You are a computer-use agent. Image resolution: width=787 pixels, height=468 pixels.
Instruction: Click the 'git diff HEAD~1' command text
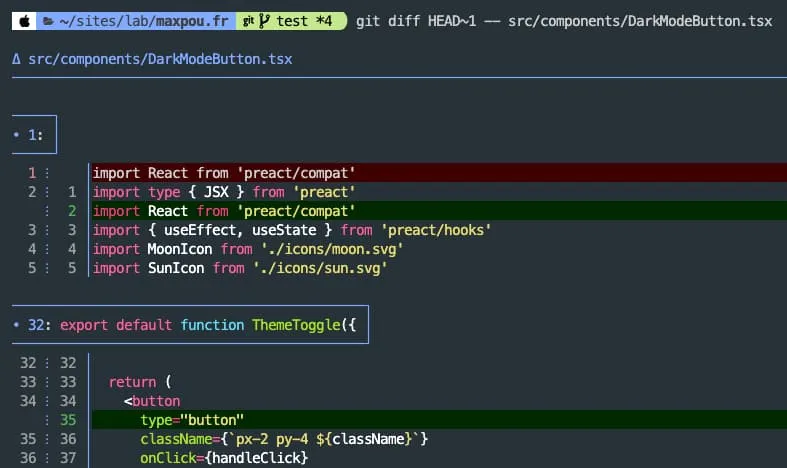click(416, 21)
